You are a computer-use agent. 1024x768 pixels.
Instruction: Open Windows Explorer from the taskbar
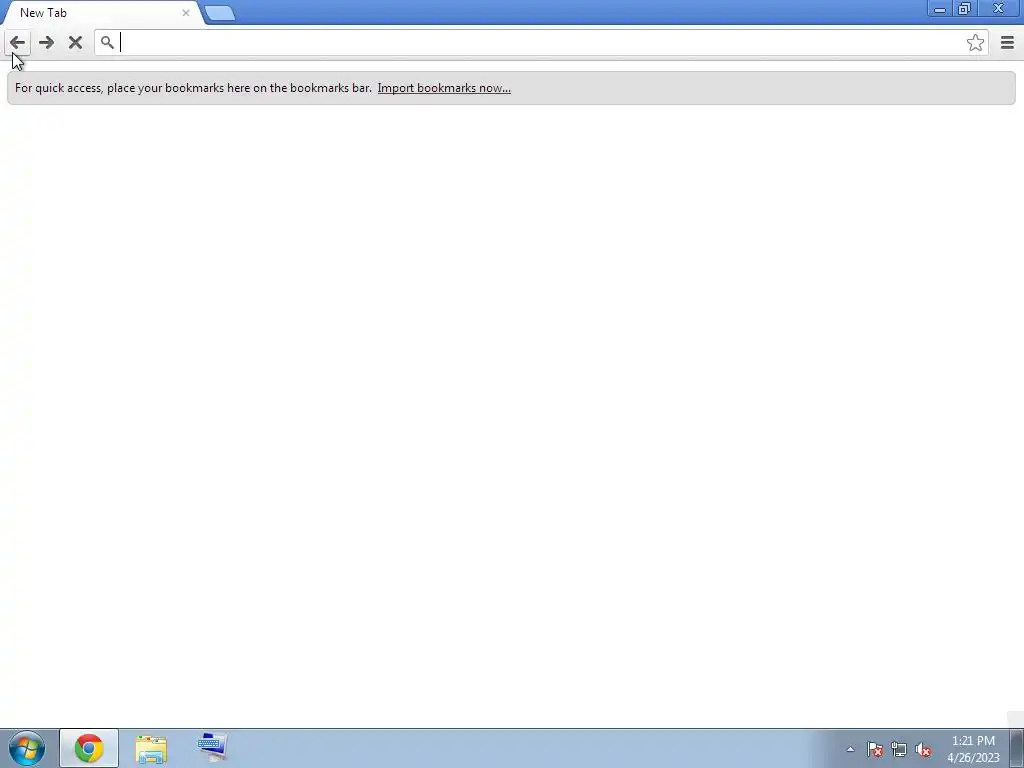pos(152,748)
